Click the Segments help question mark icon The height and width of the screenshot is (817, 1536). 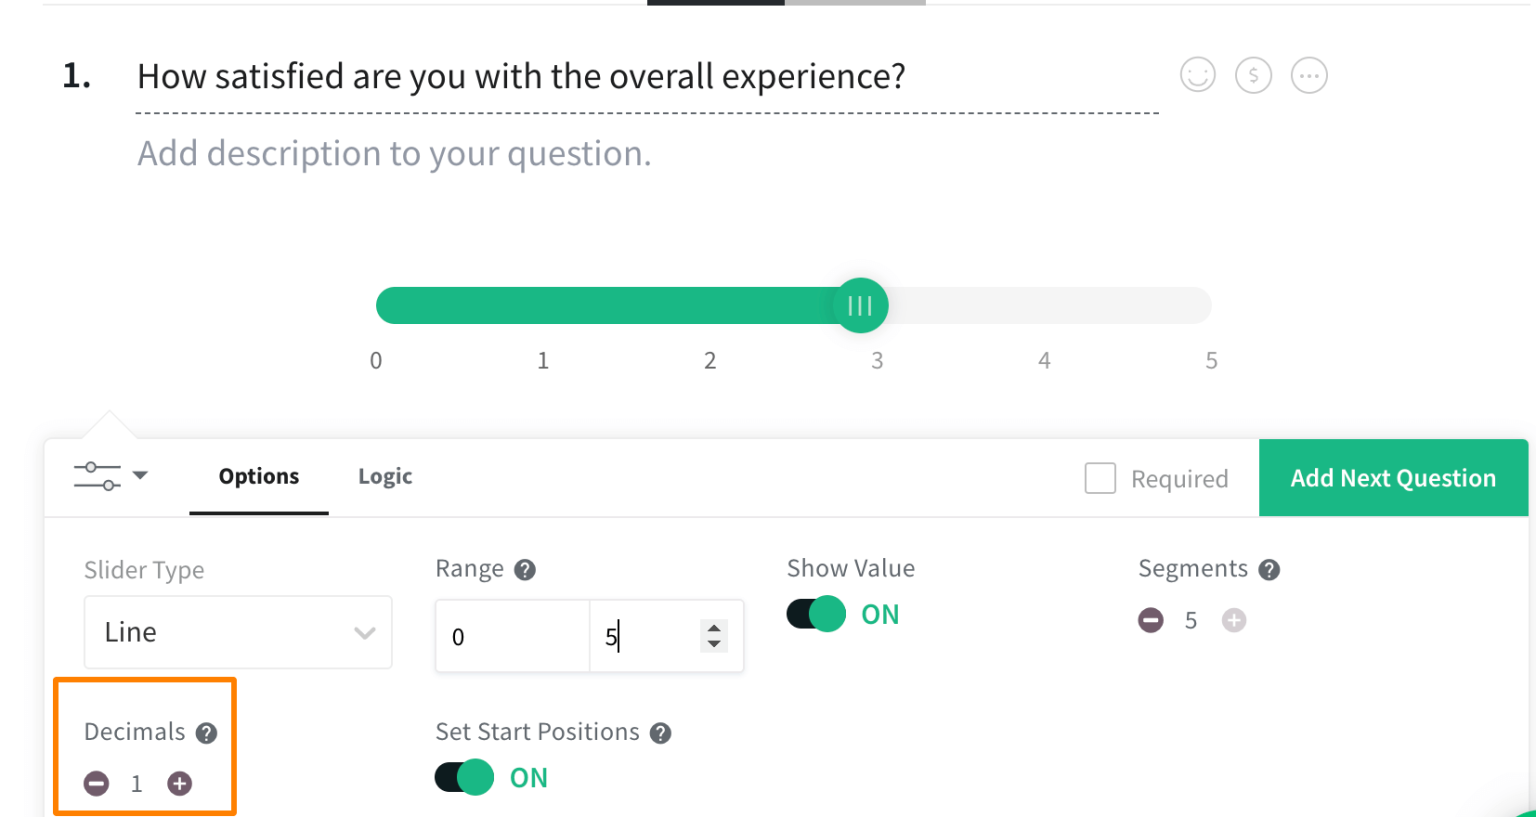[1269, 569]
